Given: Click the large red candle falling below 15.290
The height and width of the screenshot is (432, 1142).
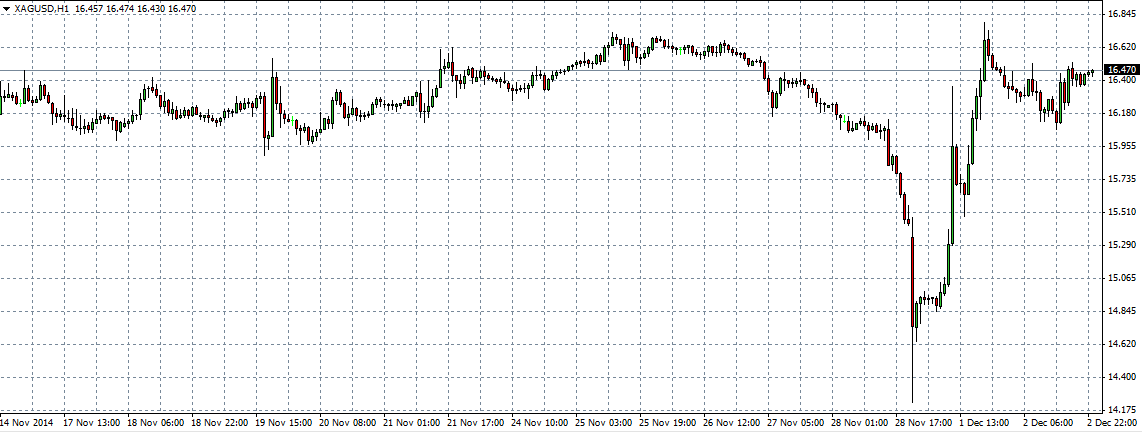Looking at the screenshot, I should (x=913, y=280).
